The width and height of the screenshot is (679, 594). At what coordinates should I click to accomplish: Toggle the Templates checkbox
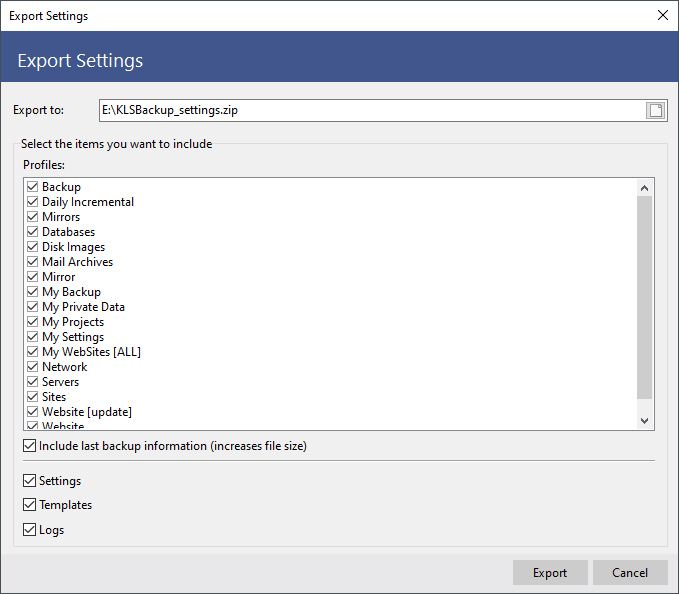point(29,505)
